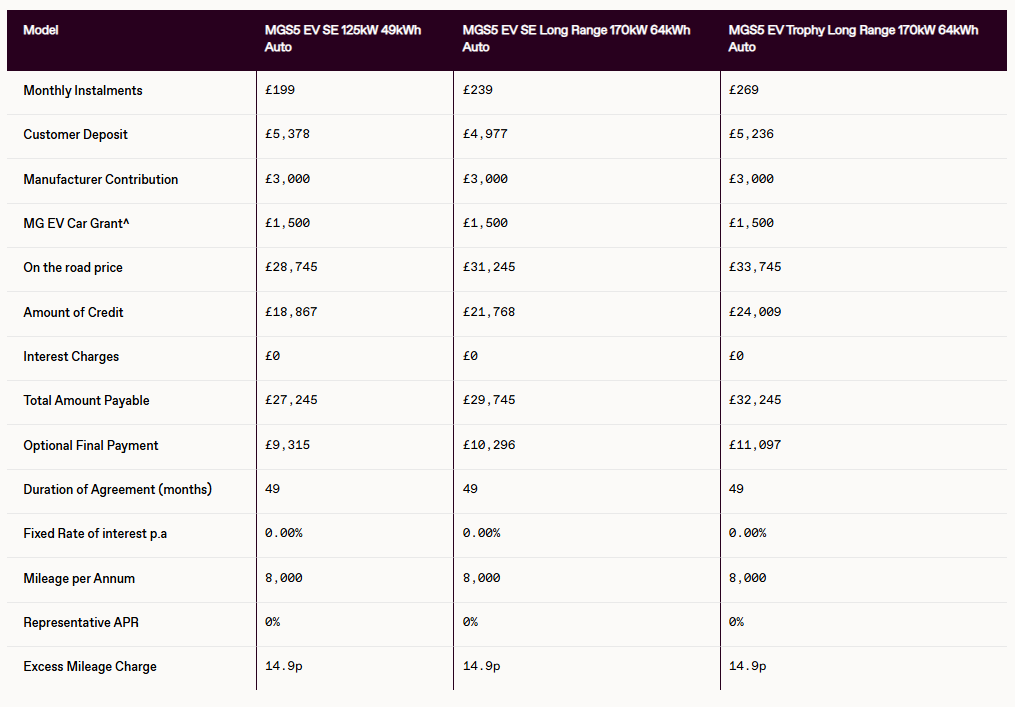
Task: Select the £32,245 total amount payable
Action: pyautogui.click(x=755, y=400)
